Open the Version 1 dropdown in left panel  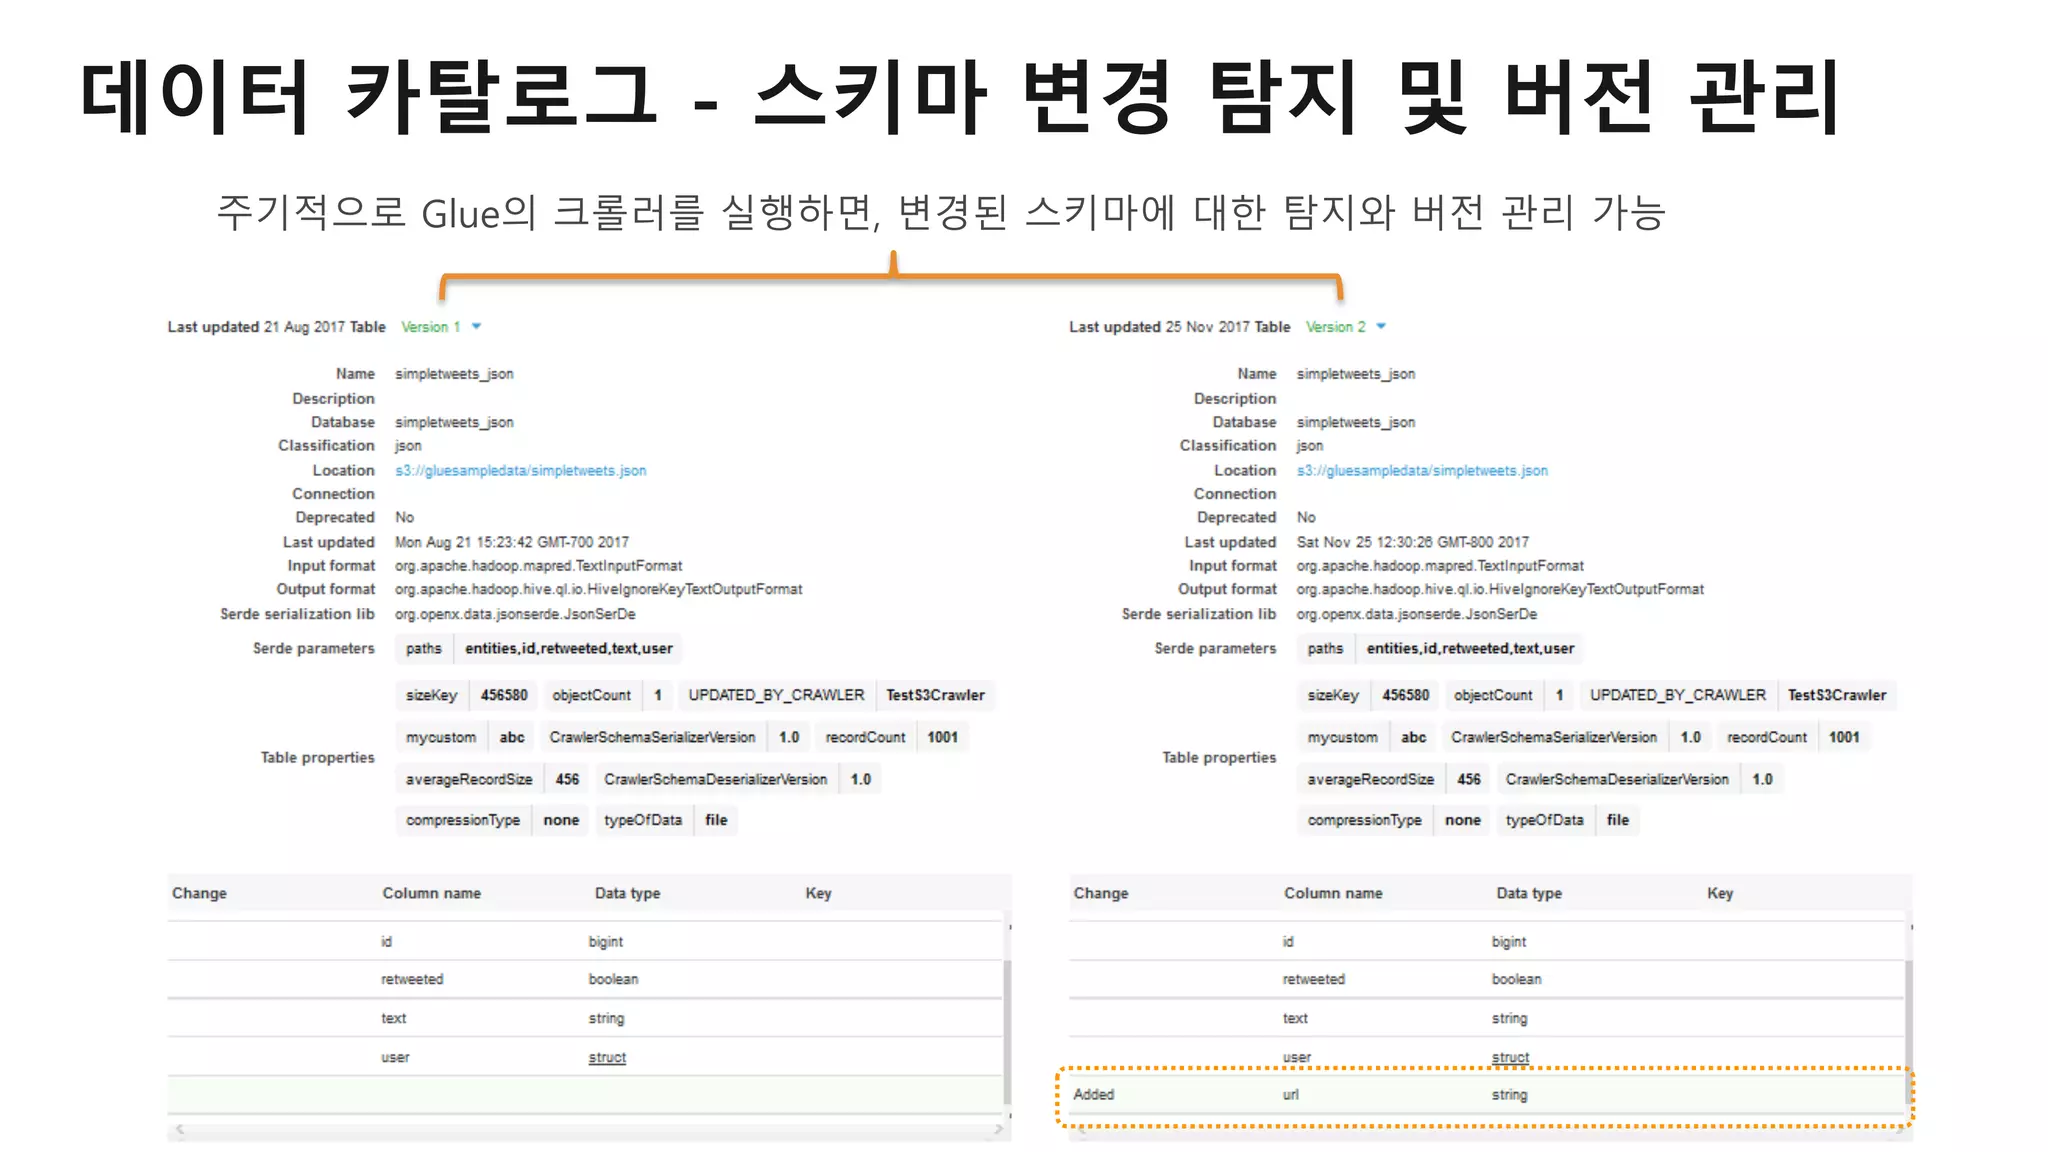click(x=441, y=327)
